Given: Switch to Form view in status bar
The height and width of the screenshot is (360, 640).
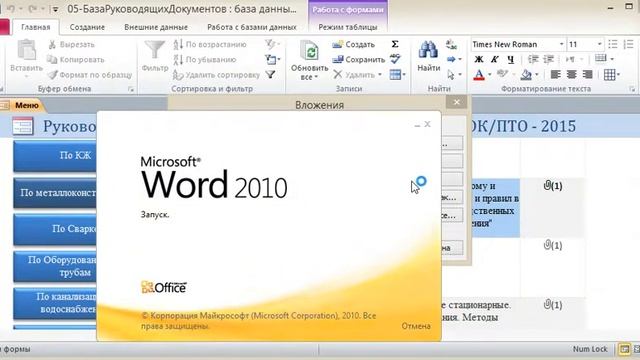Looking at the screenshot, I should (624, 349).
